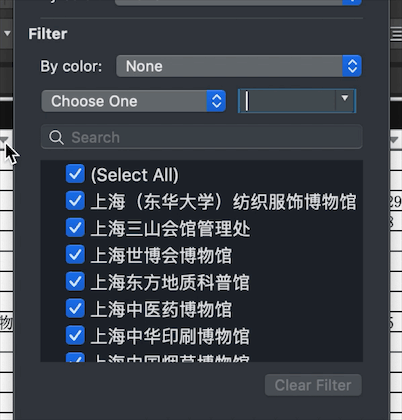Toggle 上海中华印刷博物馆 checkbox
402x420 pixels.
point(75,335)
